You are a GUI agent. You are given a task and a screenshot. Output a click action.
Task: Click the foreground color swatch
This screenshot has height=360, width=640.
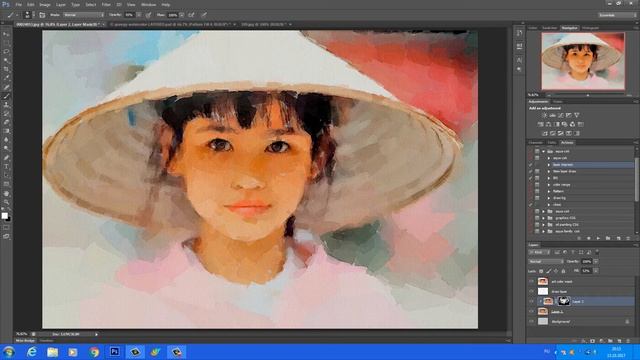point(4,216)
